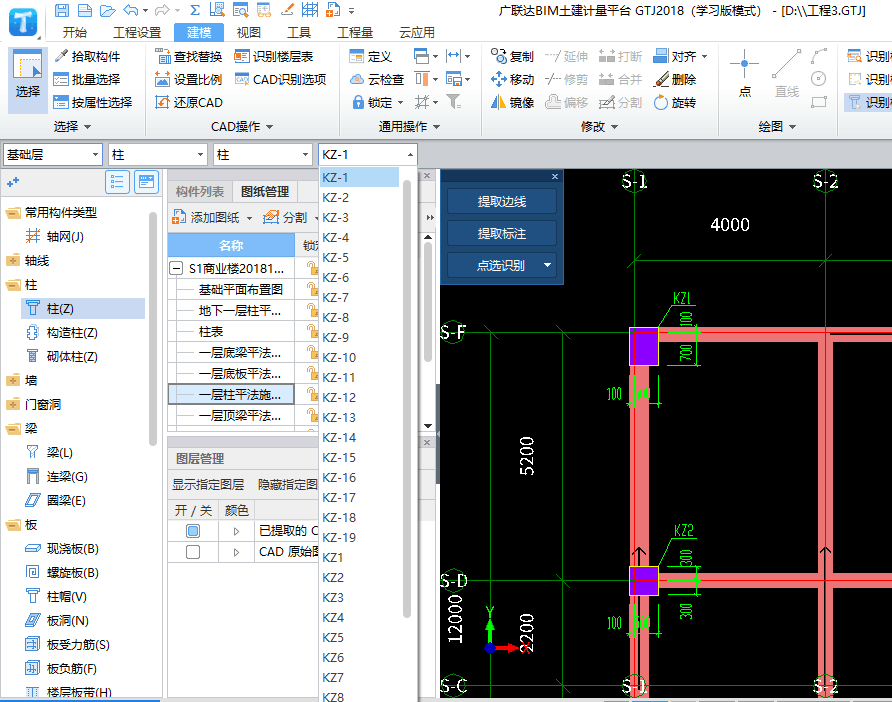The height and width of the screenshot is (702, 892).
Task: Open the first 柱 category dropdown
Action: (158, 155)
